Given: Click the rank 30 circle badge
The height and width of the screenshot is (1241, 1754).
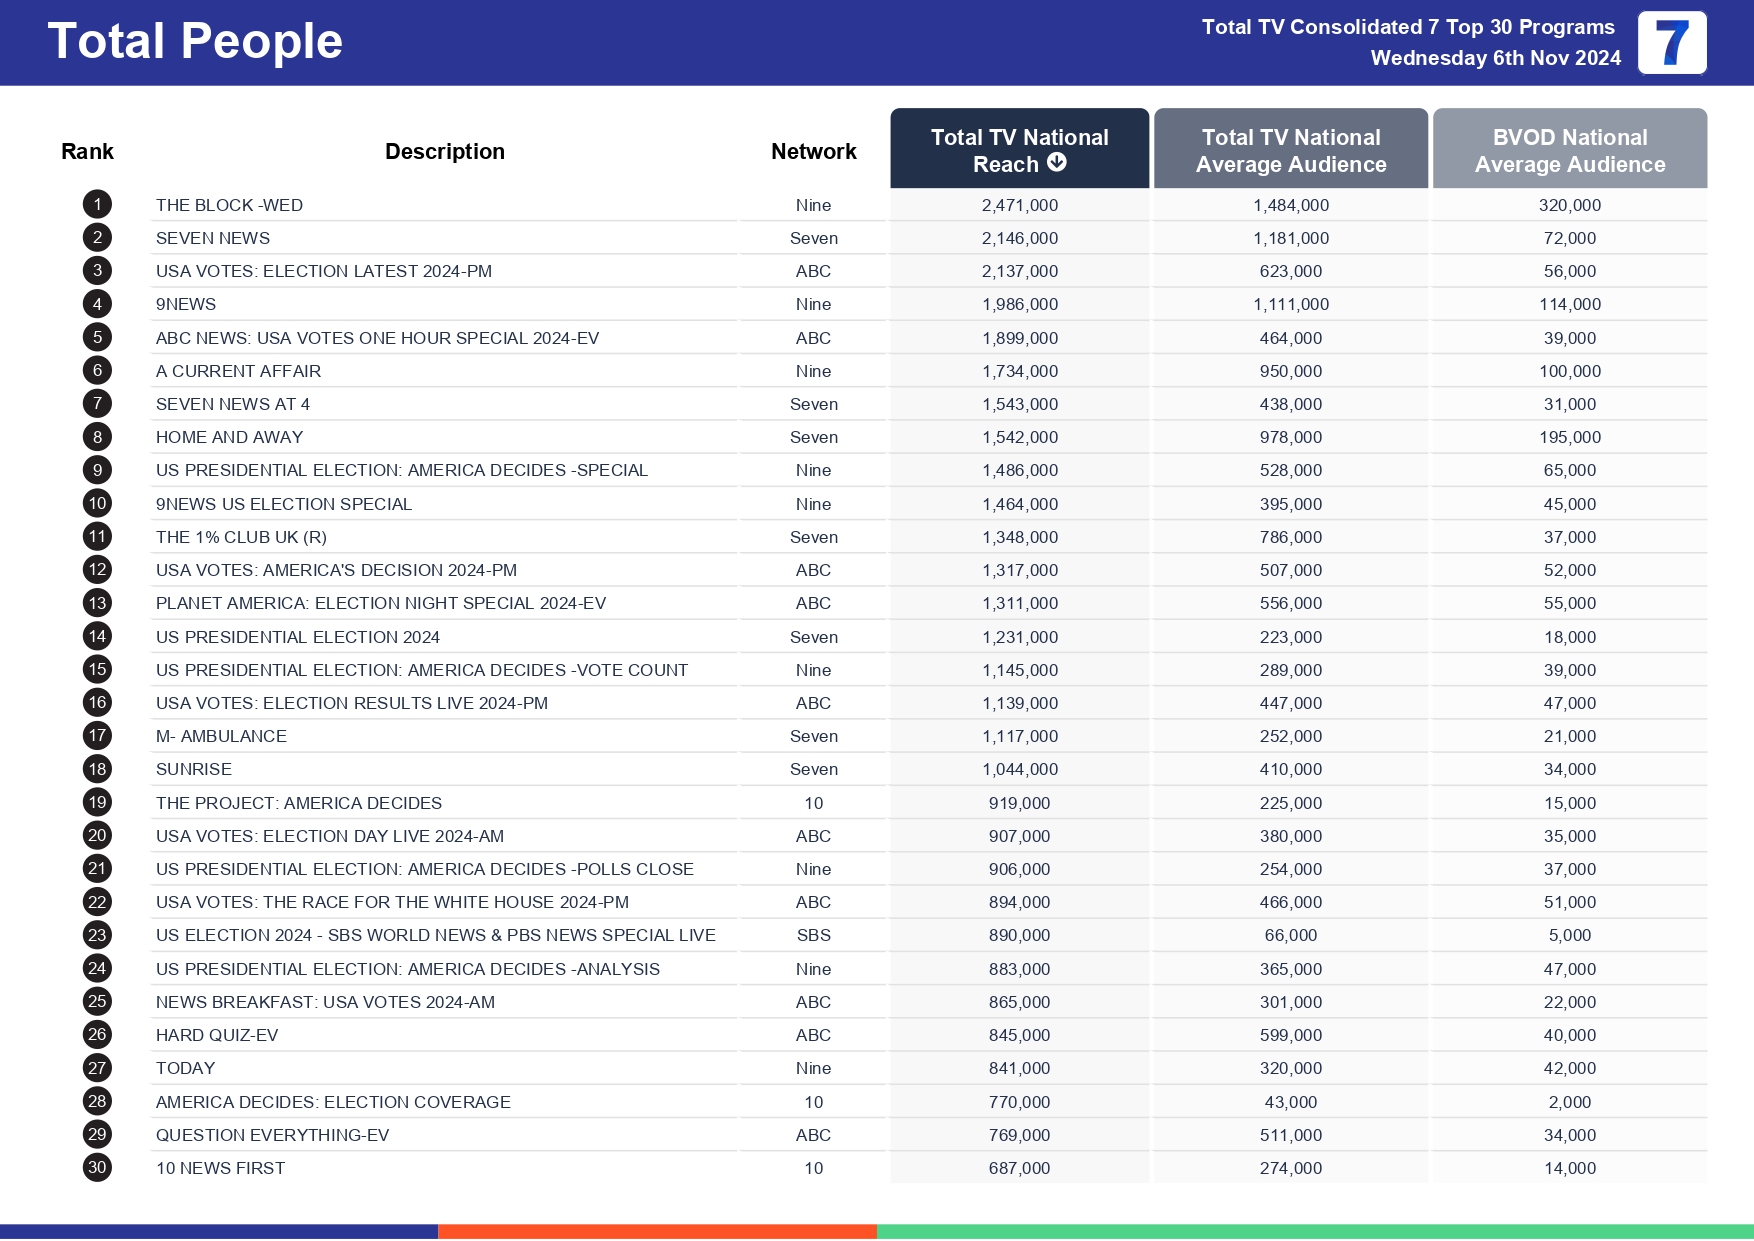Looking at the screenshot, I should point(97,1168).
